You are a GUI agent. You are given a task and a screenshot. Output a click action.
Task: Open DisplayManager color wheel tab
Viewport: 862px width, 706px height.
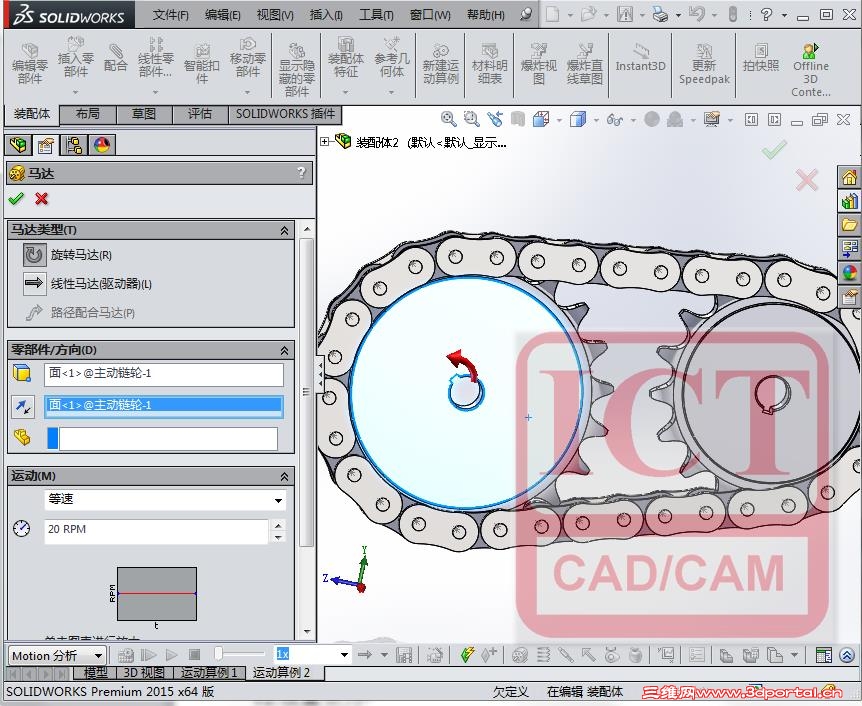coord(102,145)
